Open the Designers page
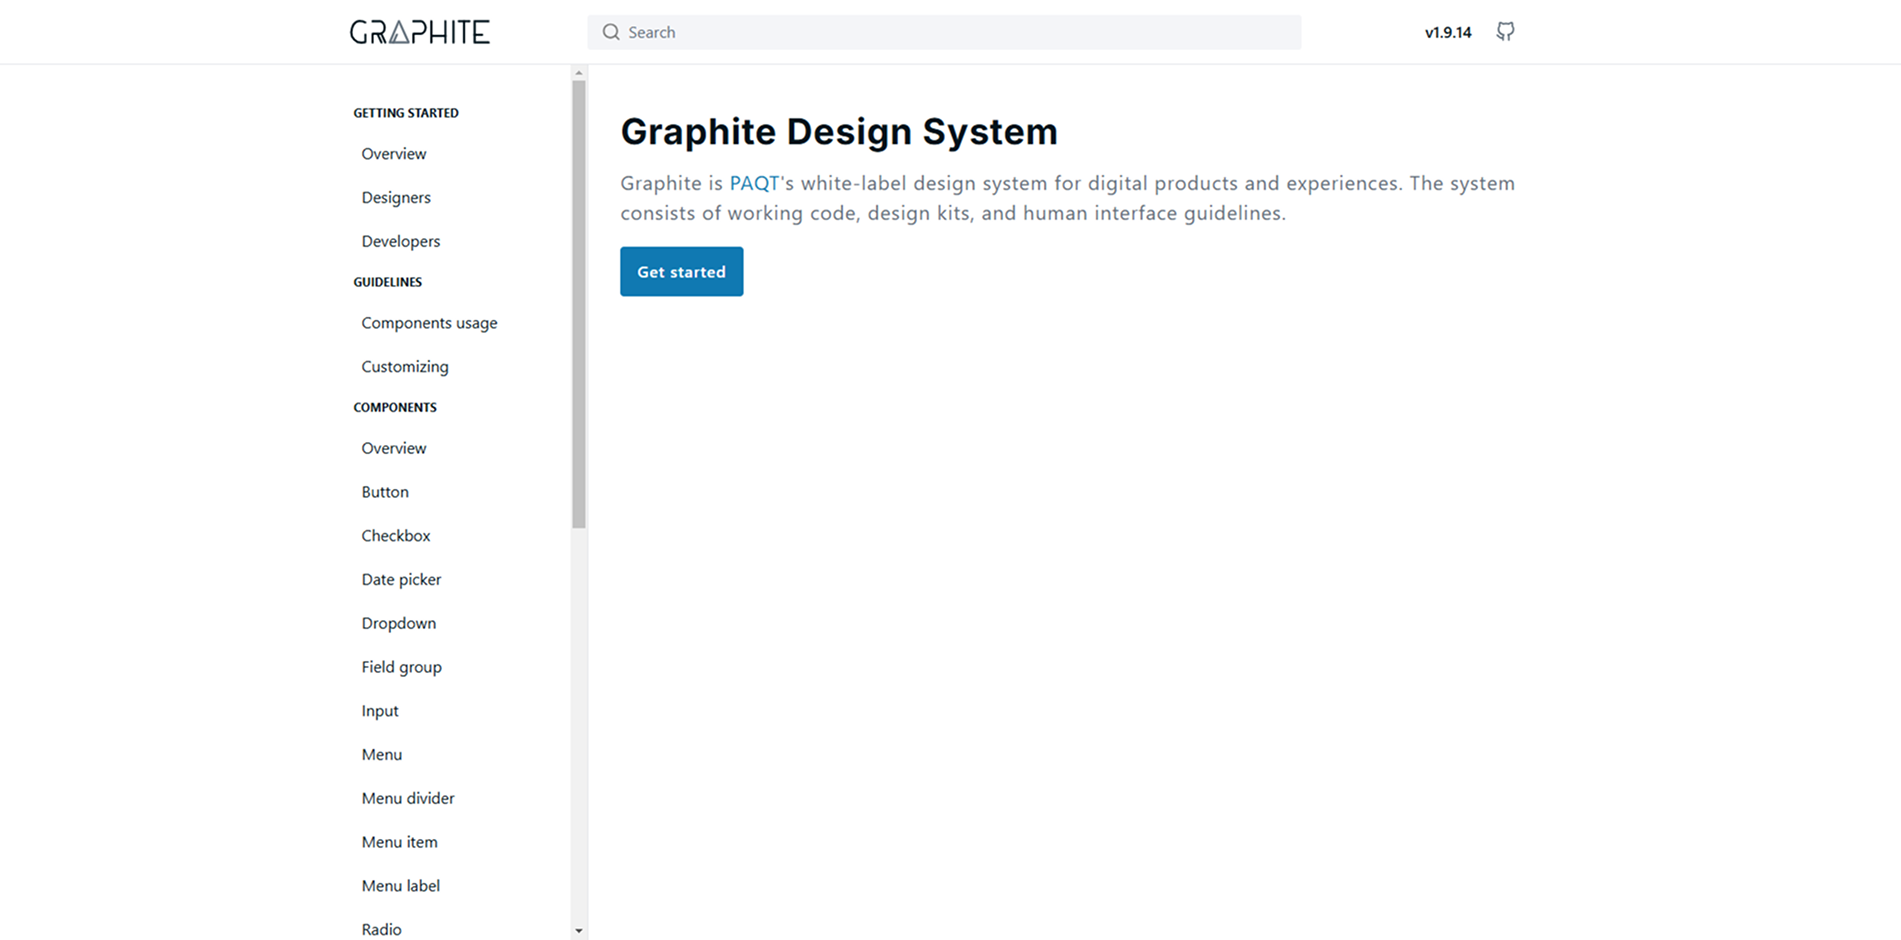1901x940 pixels. pyautogui.click(x=396, y=197)
